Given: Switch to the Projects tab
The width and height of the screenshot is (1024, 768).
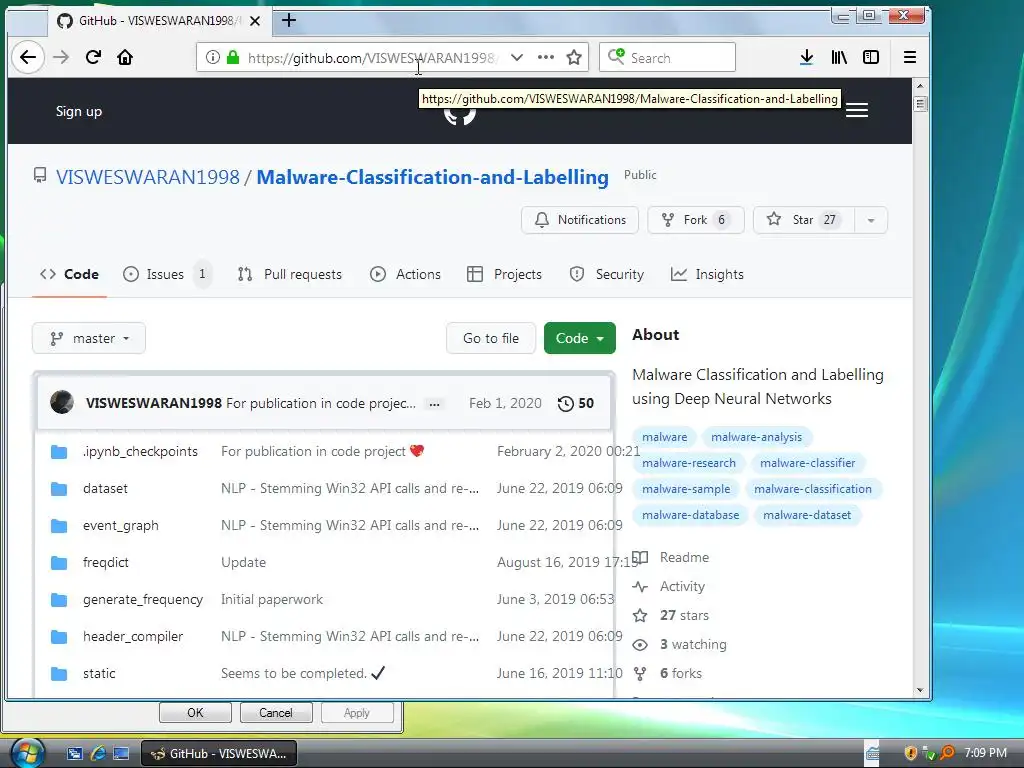Looking at the screenshot, I should pos(504,274).
